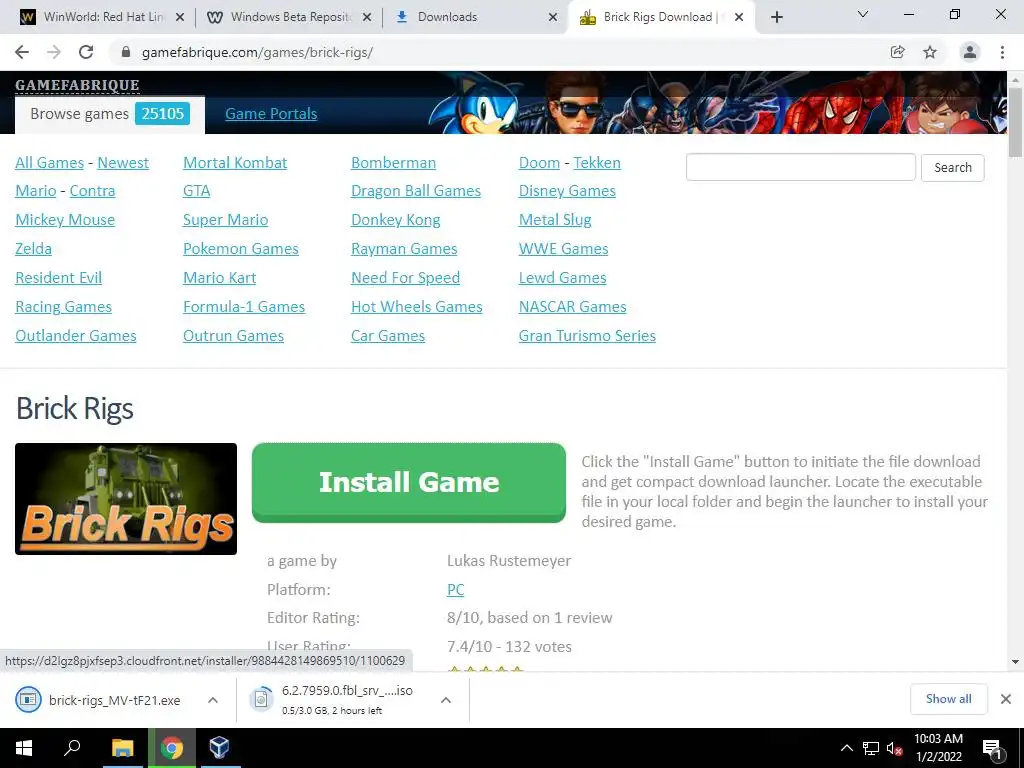This screenshot has width=1024, height=768.
Task: Click the network tray icon
Action: 871,748
